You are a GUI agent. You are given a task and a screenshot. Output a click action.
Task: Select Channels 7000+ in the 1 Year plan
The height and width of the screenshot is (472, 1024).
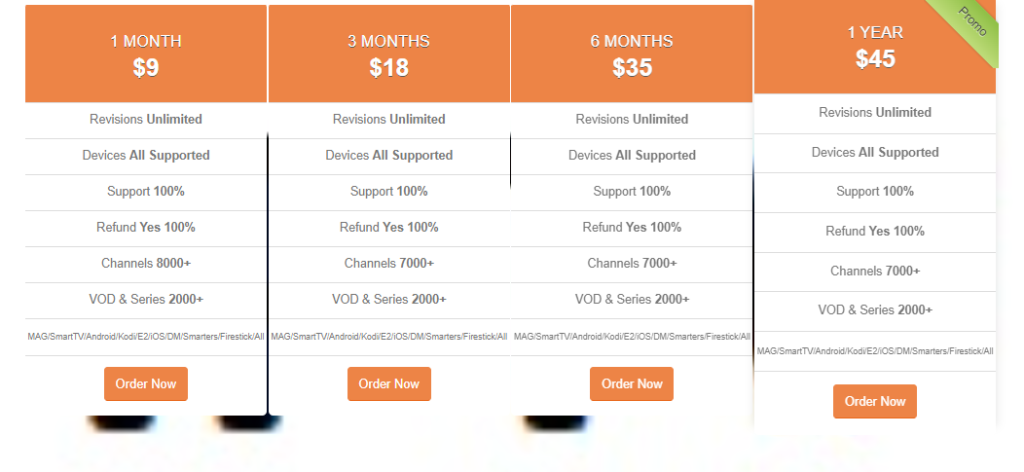(875, 271)
